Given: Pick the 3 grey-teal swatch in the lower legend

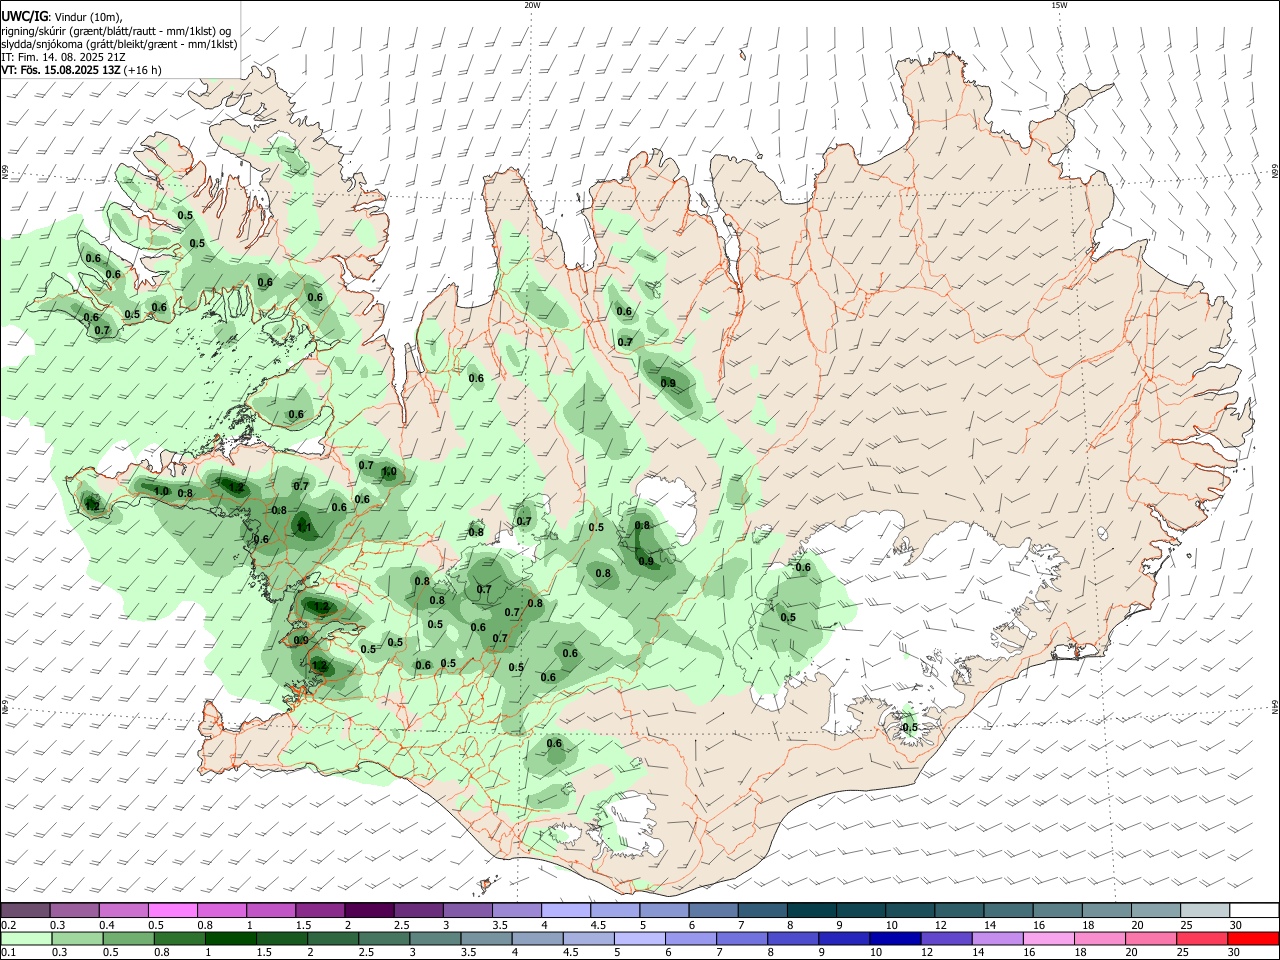Looking at the screenshot, I should (434, 938).
